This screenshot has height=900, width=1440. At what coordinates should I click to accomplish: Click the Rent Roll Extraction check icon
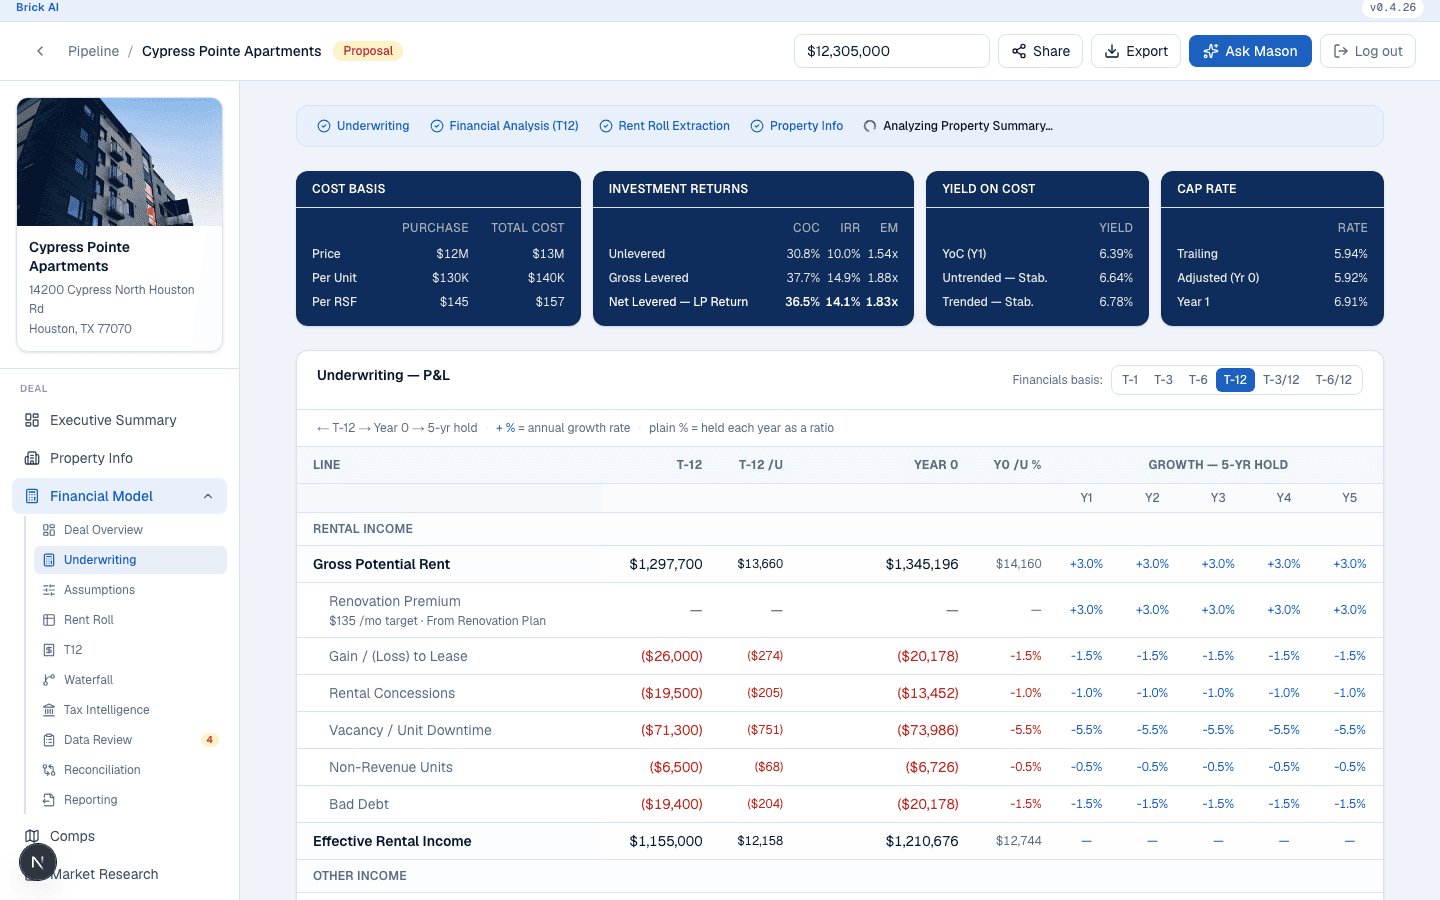(606, 126)
